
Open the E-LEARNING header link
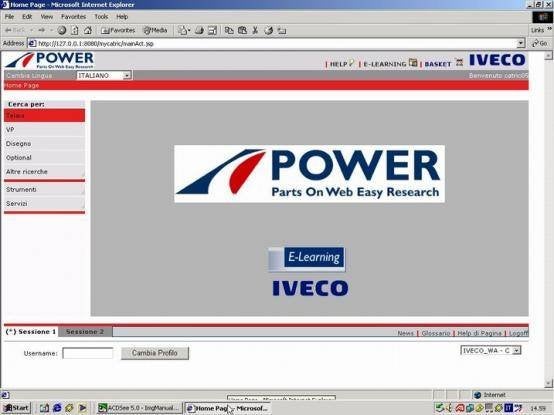(x=385, y=64)
